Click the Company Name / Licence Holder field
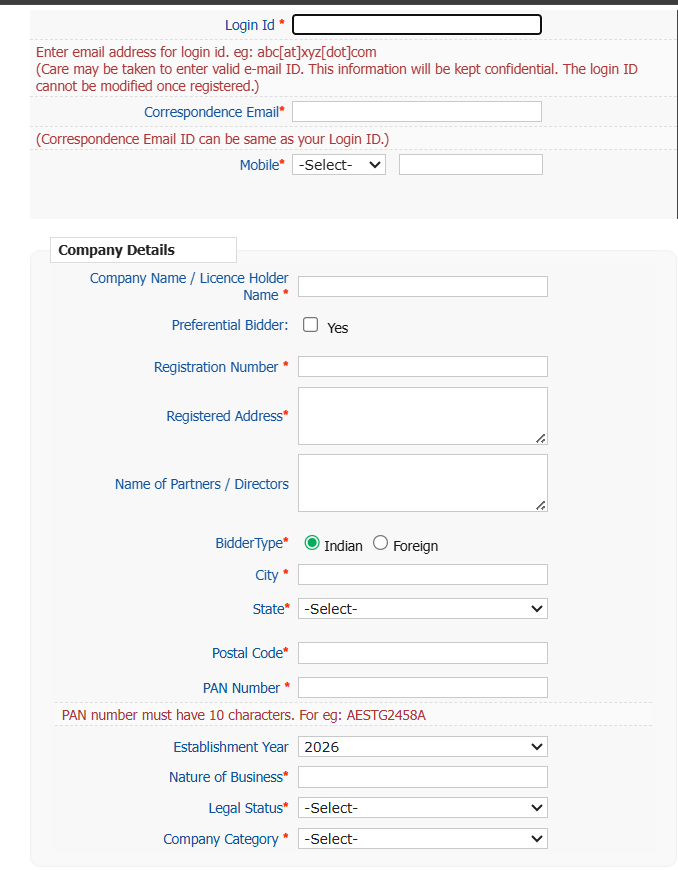 (422, 287)
